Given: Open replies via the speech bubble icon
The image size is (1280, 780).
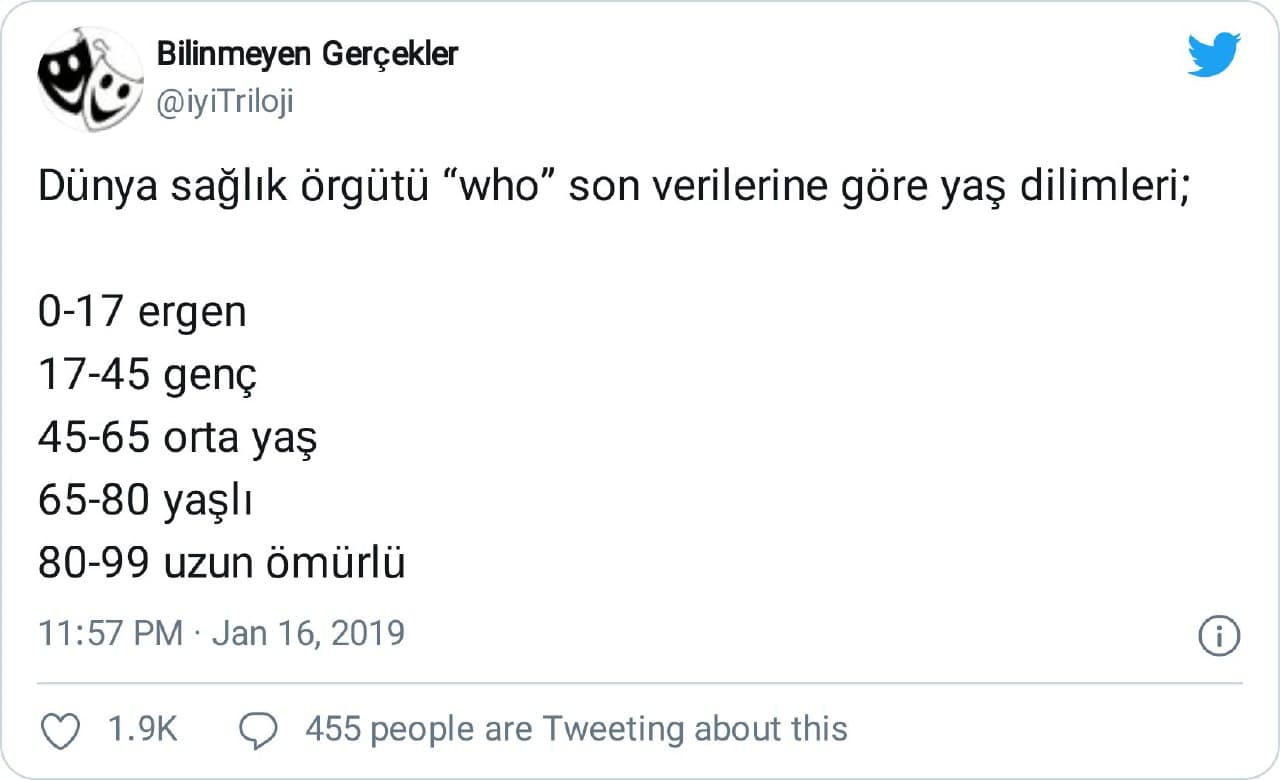Looking at the screenshot, I should 260,731.
